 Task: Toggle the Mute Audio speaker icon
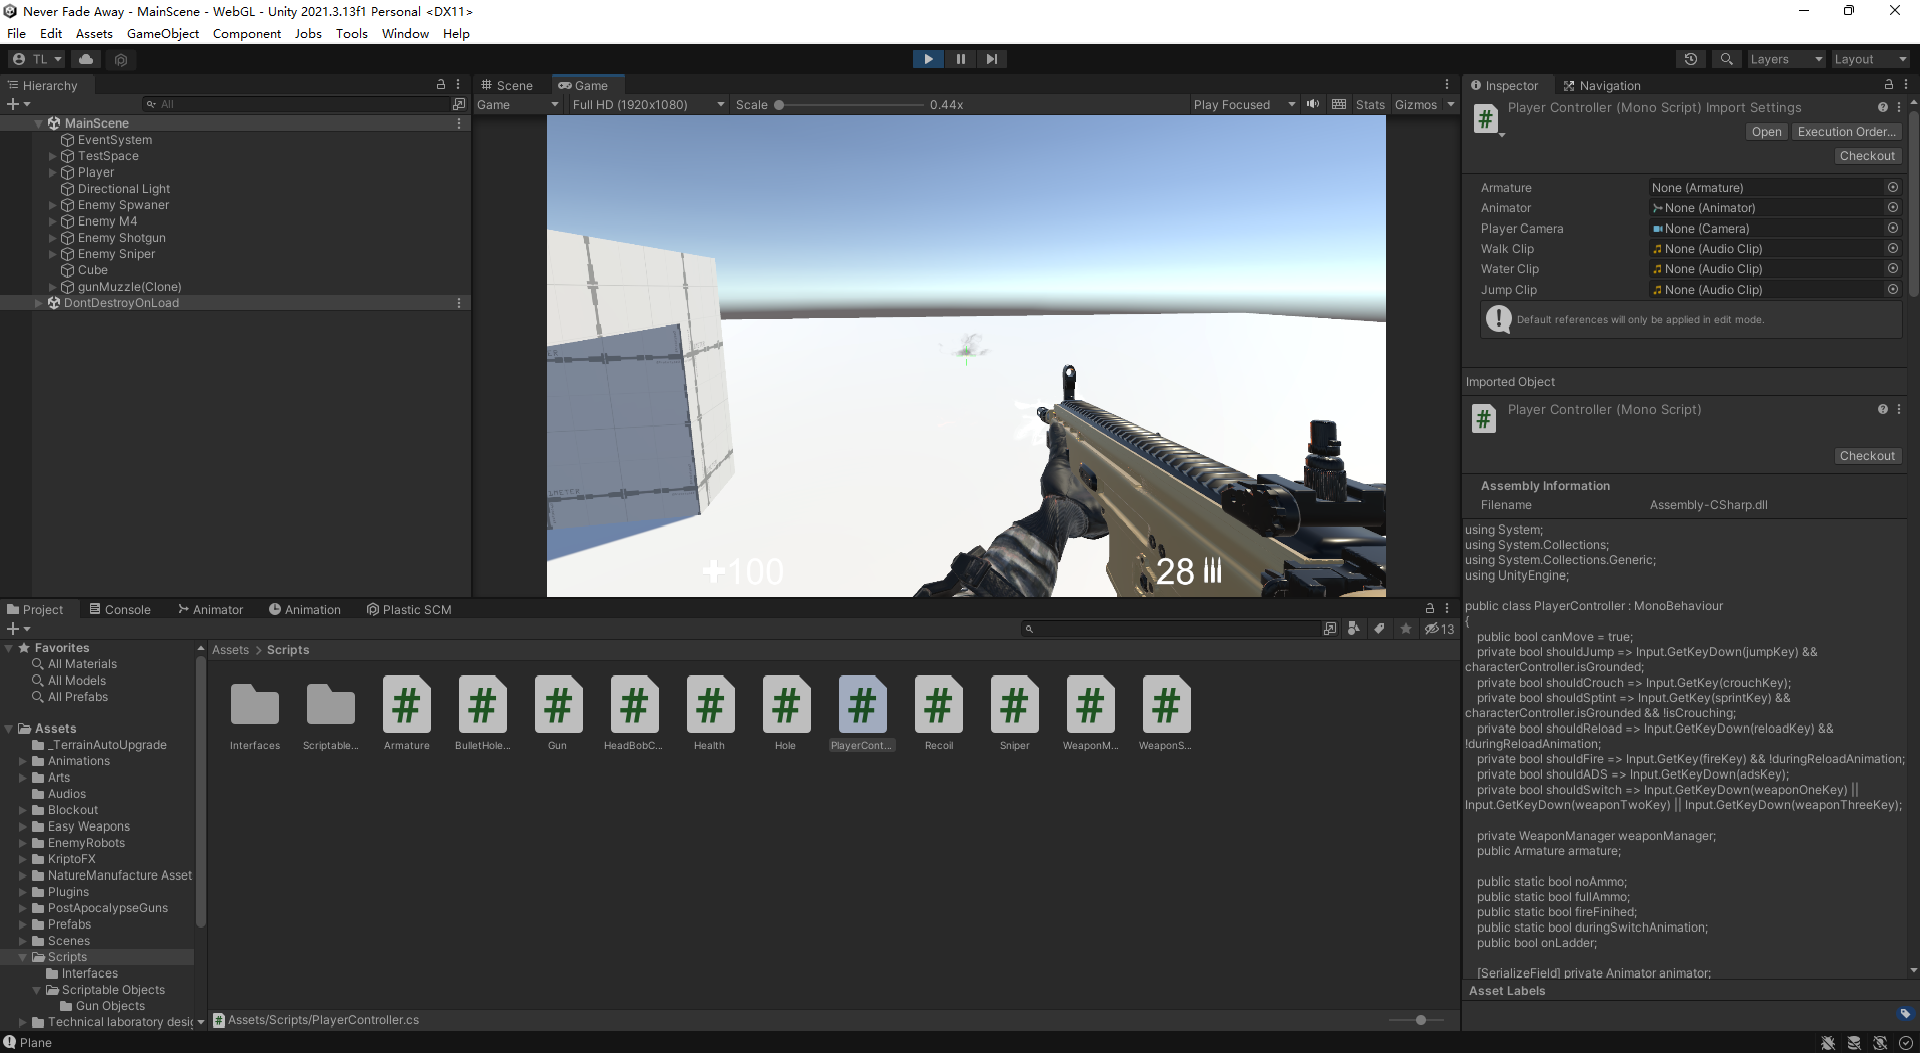[1312, 104]
